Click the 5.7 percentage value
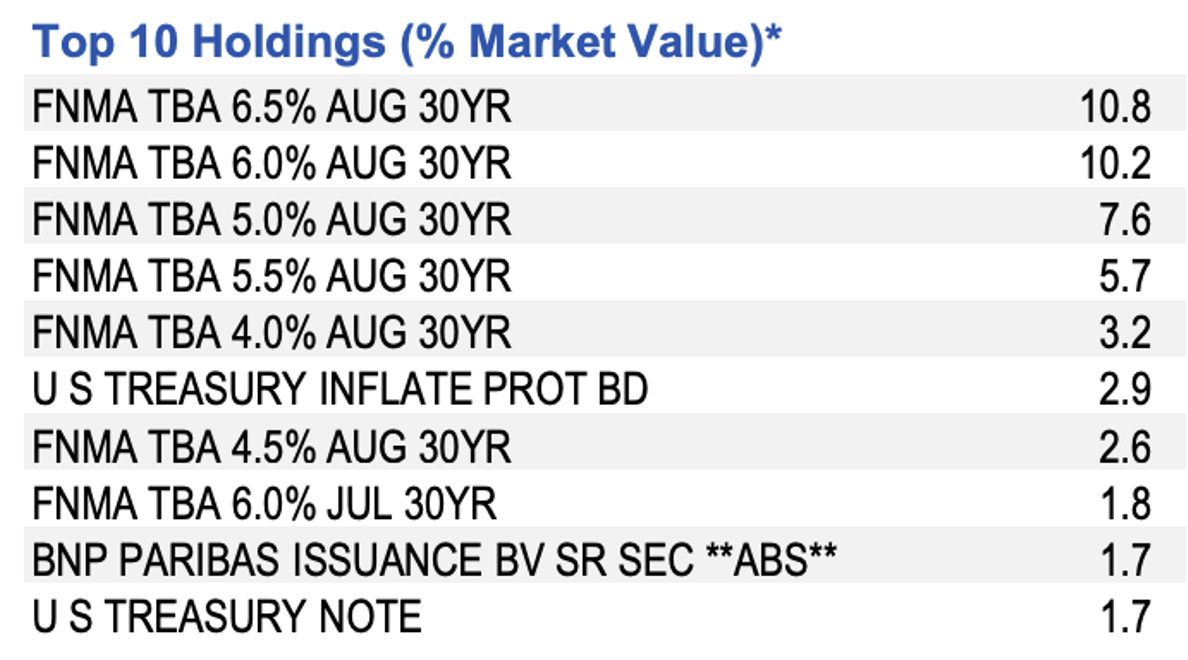The width and height of the screenshot is (1188, 660). (x=1126, y=276)
